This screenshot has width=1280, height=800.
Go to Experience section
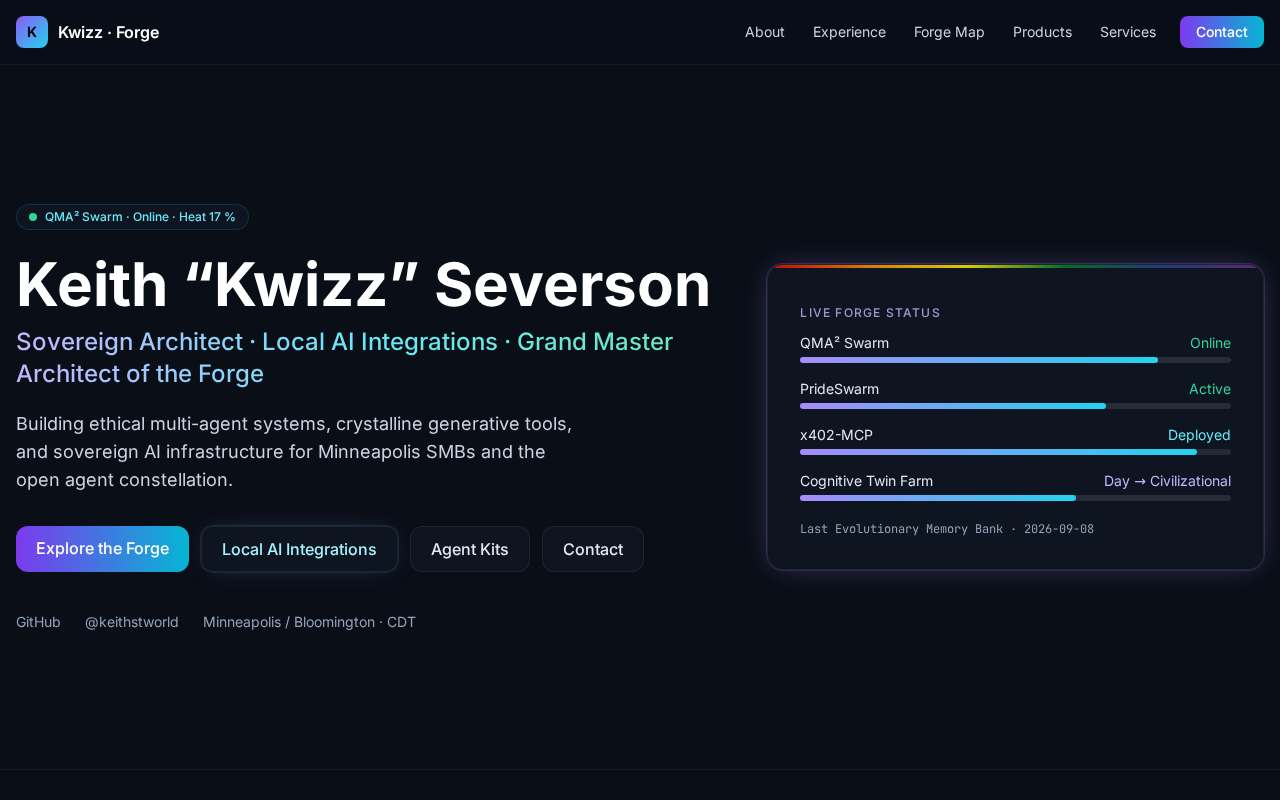849,32
